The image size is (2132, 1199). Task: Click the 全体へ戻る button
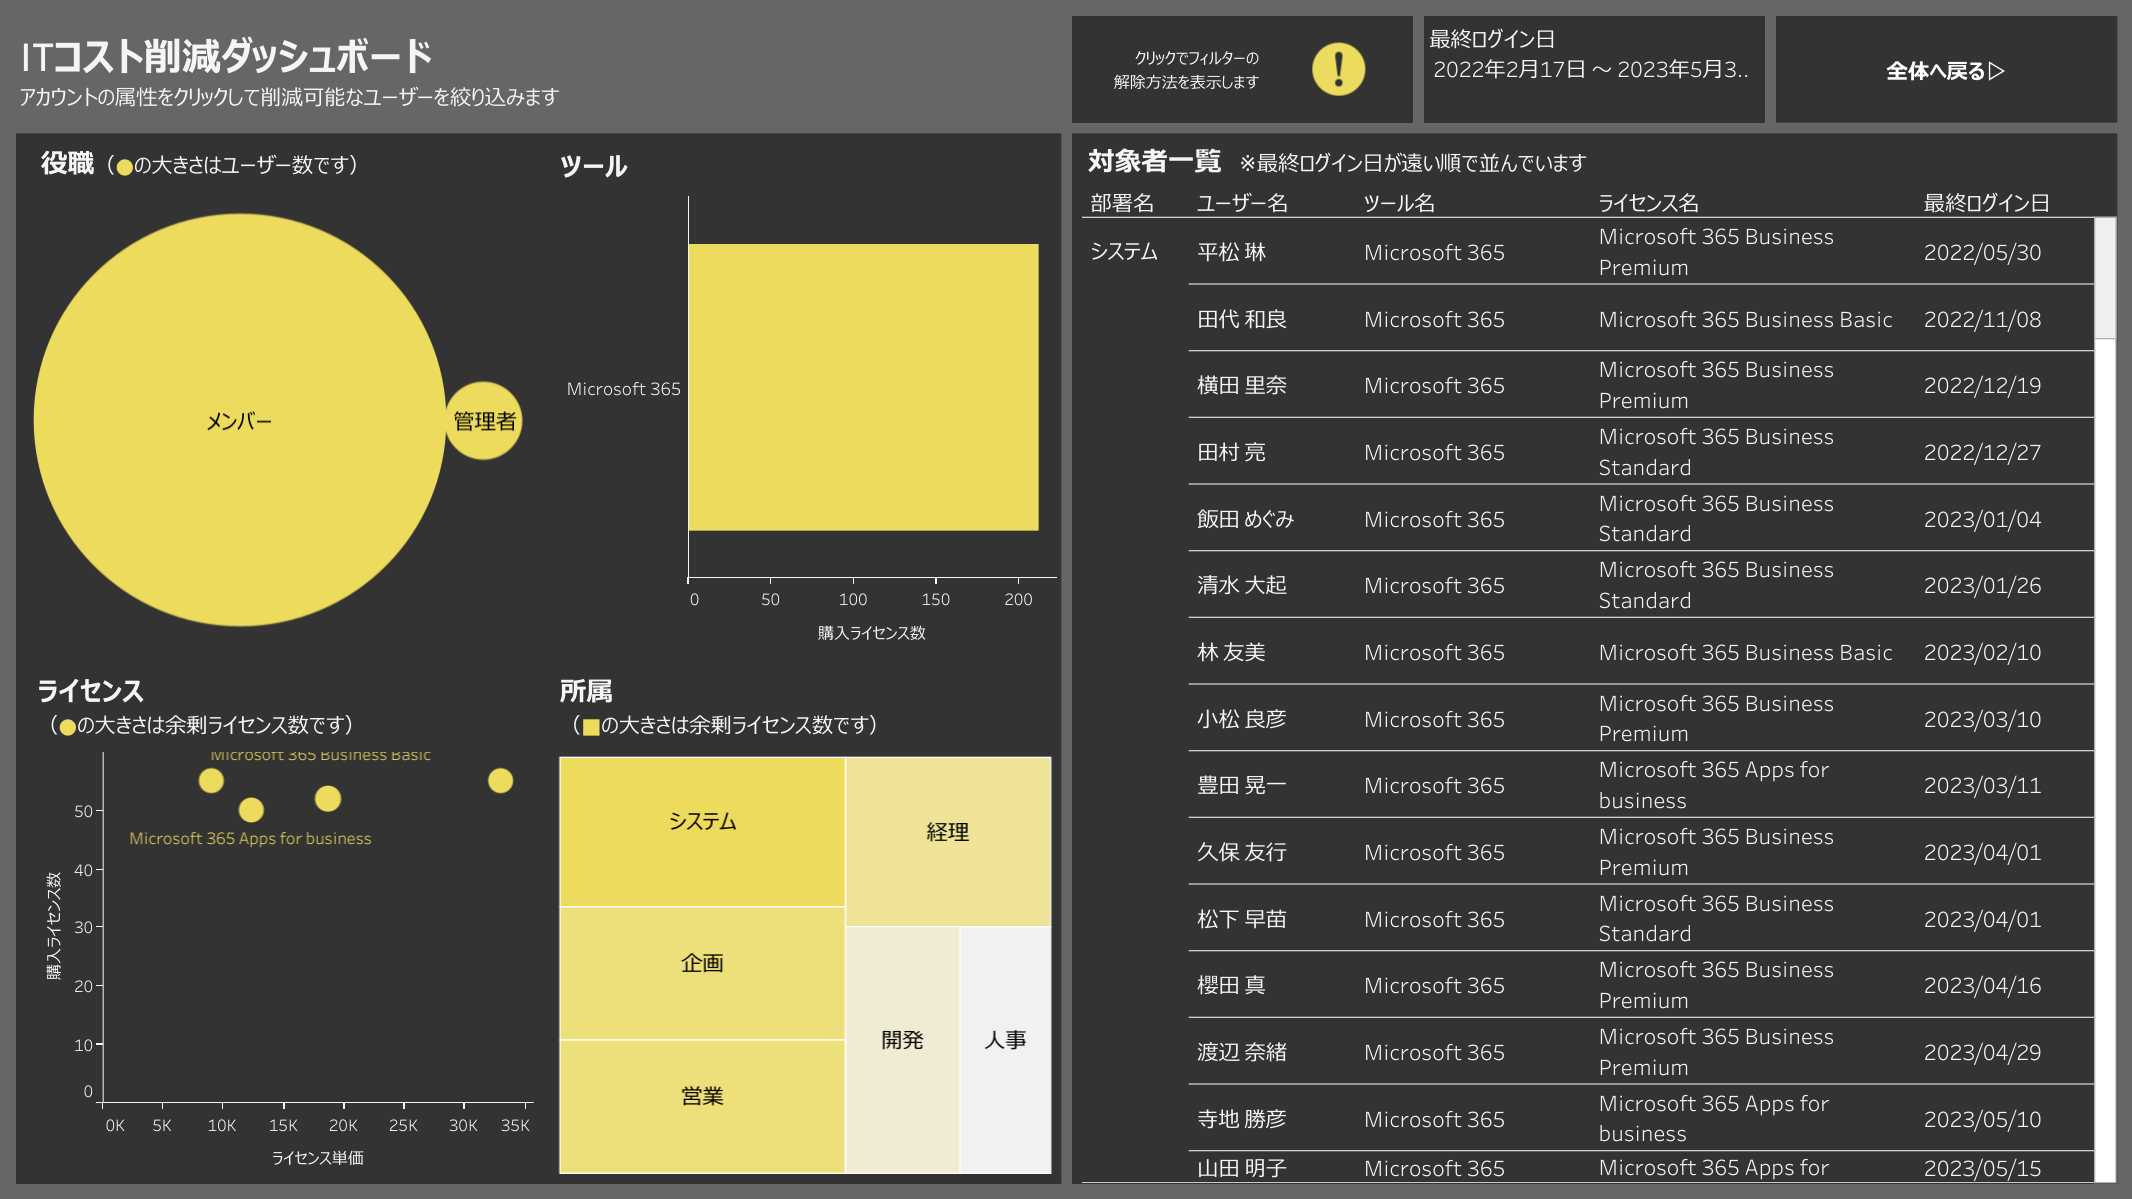click(x=1945, y=71)
